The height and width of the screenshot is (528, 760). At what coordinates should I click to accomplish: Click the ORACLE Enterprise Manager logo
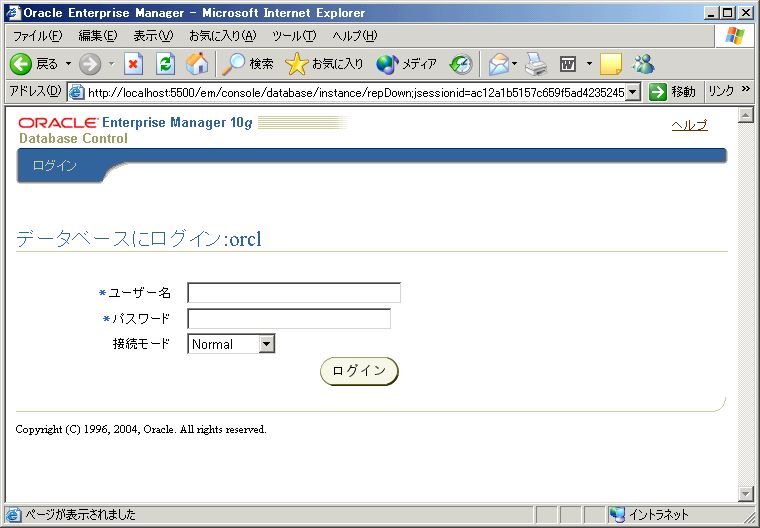point(136,123)
